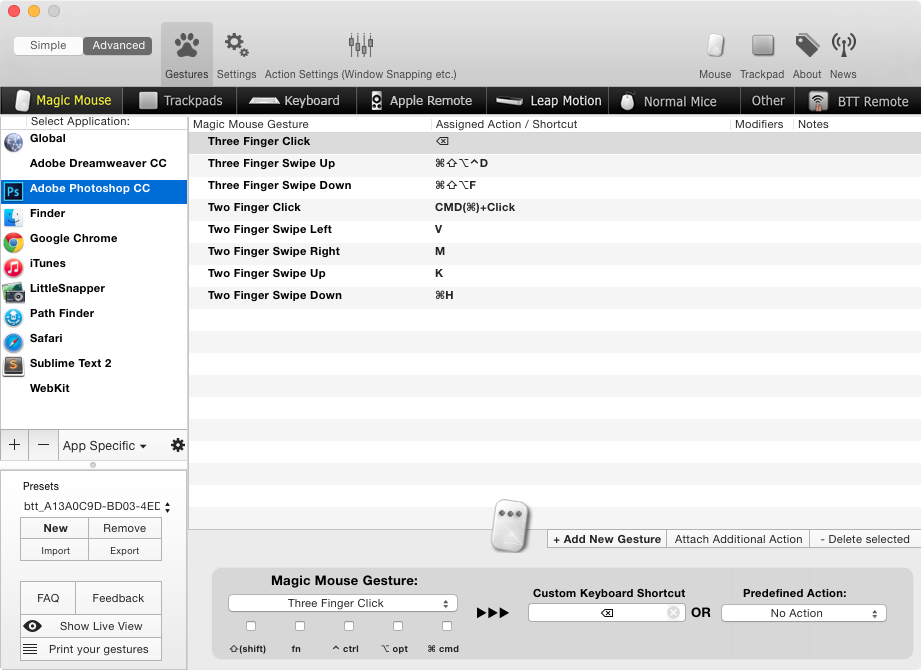This screenshot has width=921, height=670.
Task: Click the Finder face icon
Action: (14, 217)
